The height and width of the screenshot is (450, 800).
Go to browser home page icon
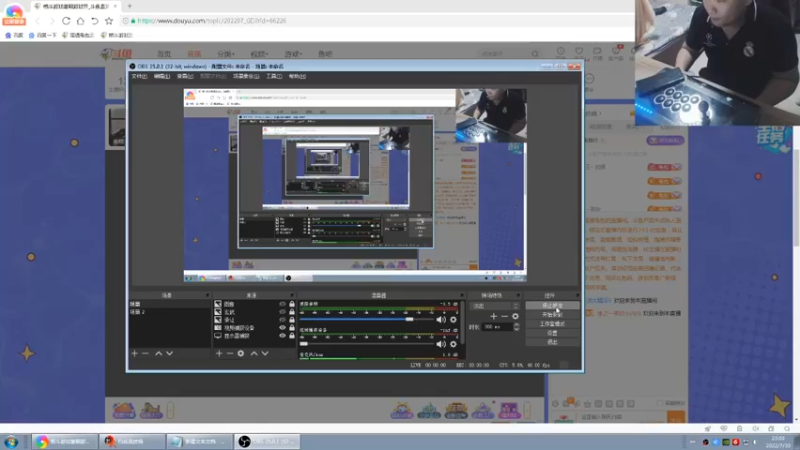tap(81, 21)
